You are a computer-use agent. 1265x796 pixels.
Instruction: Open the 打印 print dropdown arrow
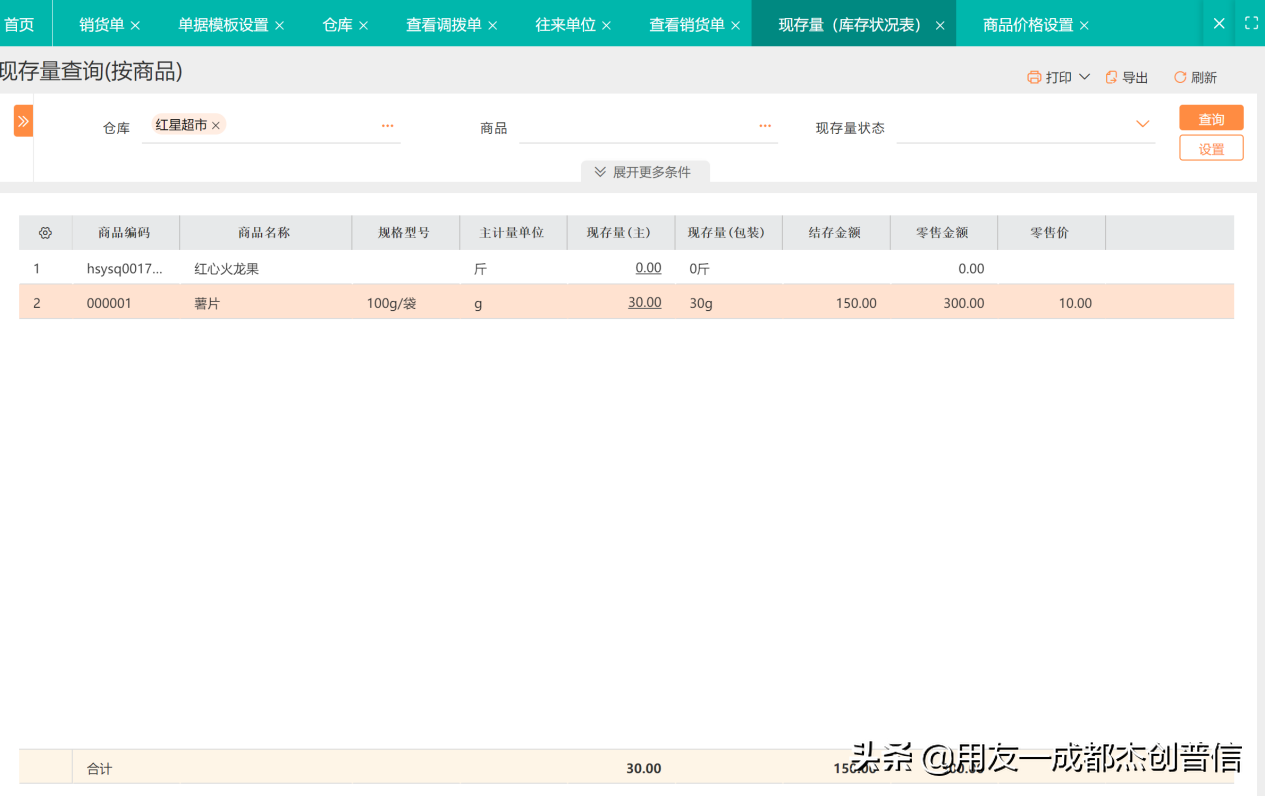pyautogui.click(x=1083, y=76)
